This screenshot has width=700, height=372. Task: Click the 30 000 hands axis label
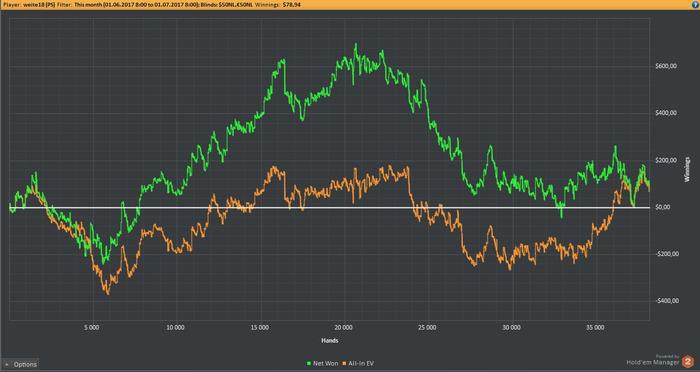(x=511, y=328)
